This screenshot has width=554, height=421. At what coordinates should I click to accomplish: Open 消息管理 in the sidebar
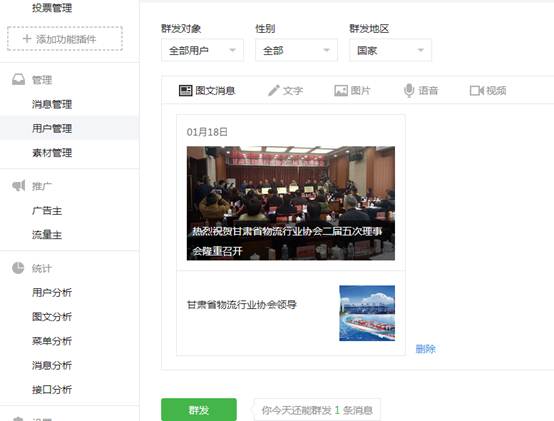tap(52, 104)
